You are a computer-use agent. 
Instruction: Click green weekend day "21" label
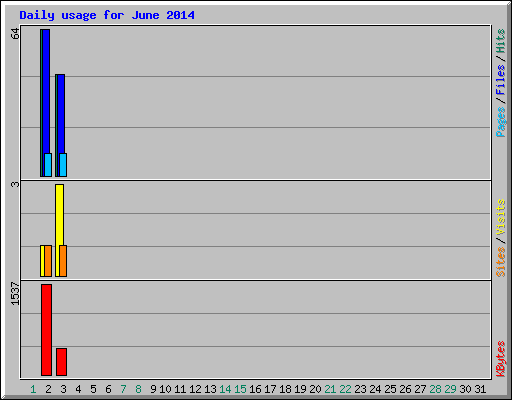[x=330, y=389]
